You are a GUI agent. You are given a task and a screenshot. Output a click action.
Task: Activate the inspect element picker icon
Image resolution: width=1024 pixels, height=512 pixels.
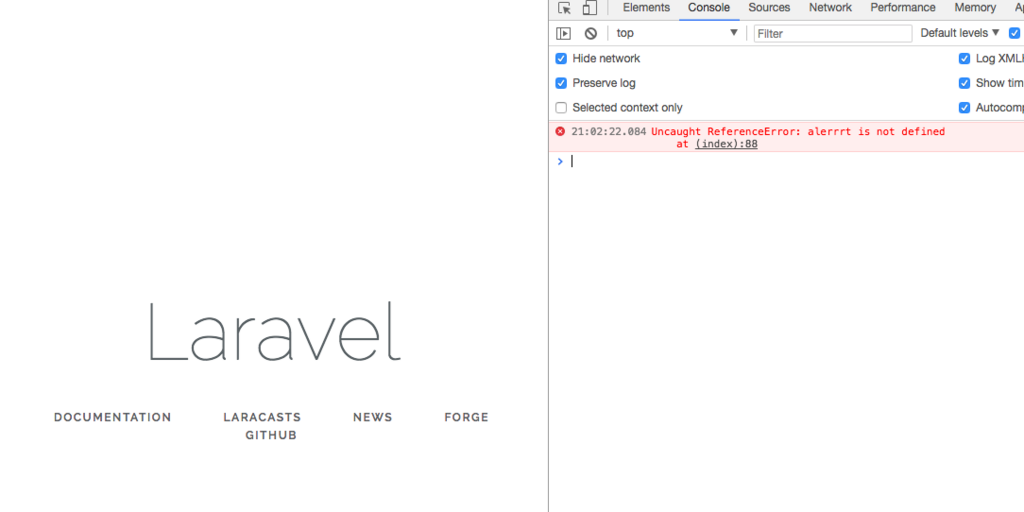pos(564,8)
